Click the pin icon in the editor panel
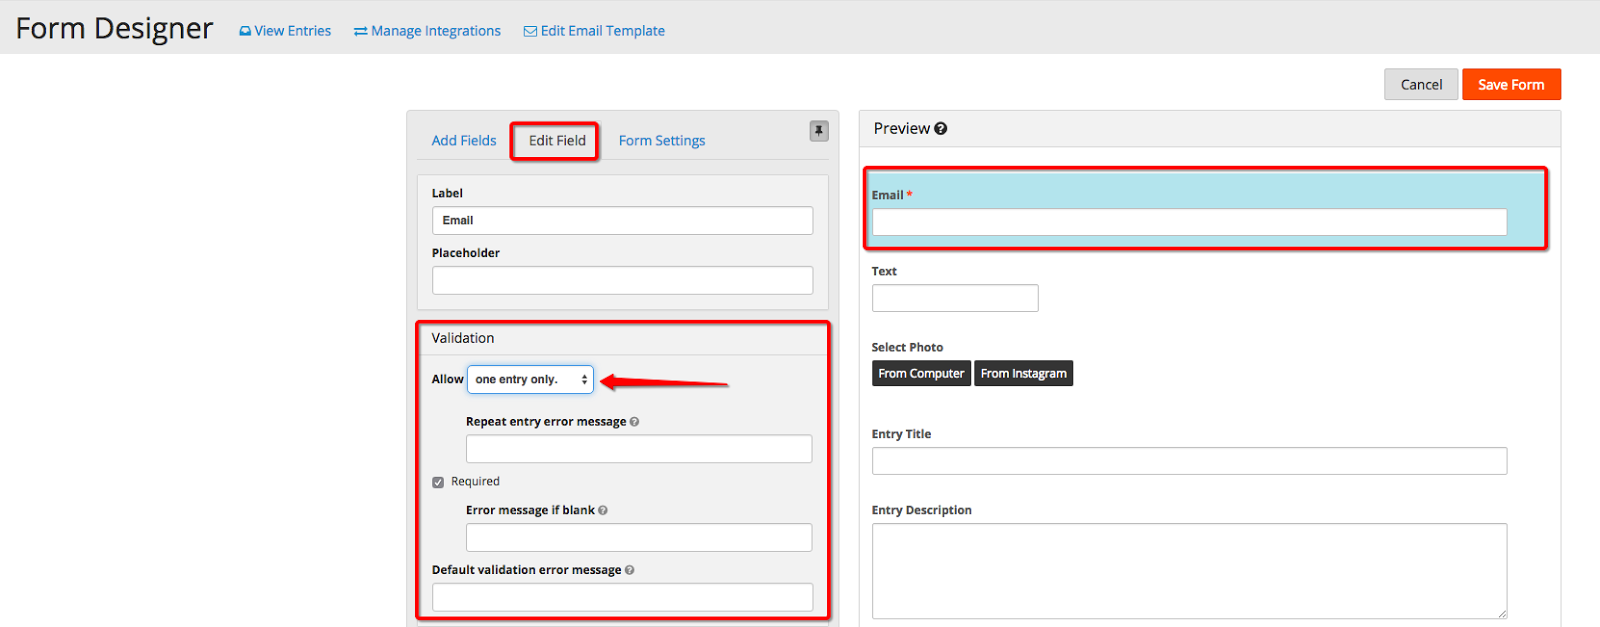The height and width of the screenshot is (627, 1600). [x=818, y=131]
